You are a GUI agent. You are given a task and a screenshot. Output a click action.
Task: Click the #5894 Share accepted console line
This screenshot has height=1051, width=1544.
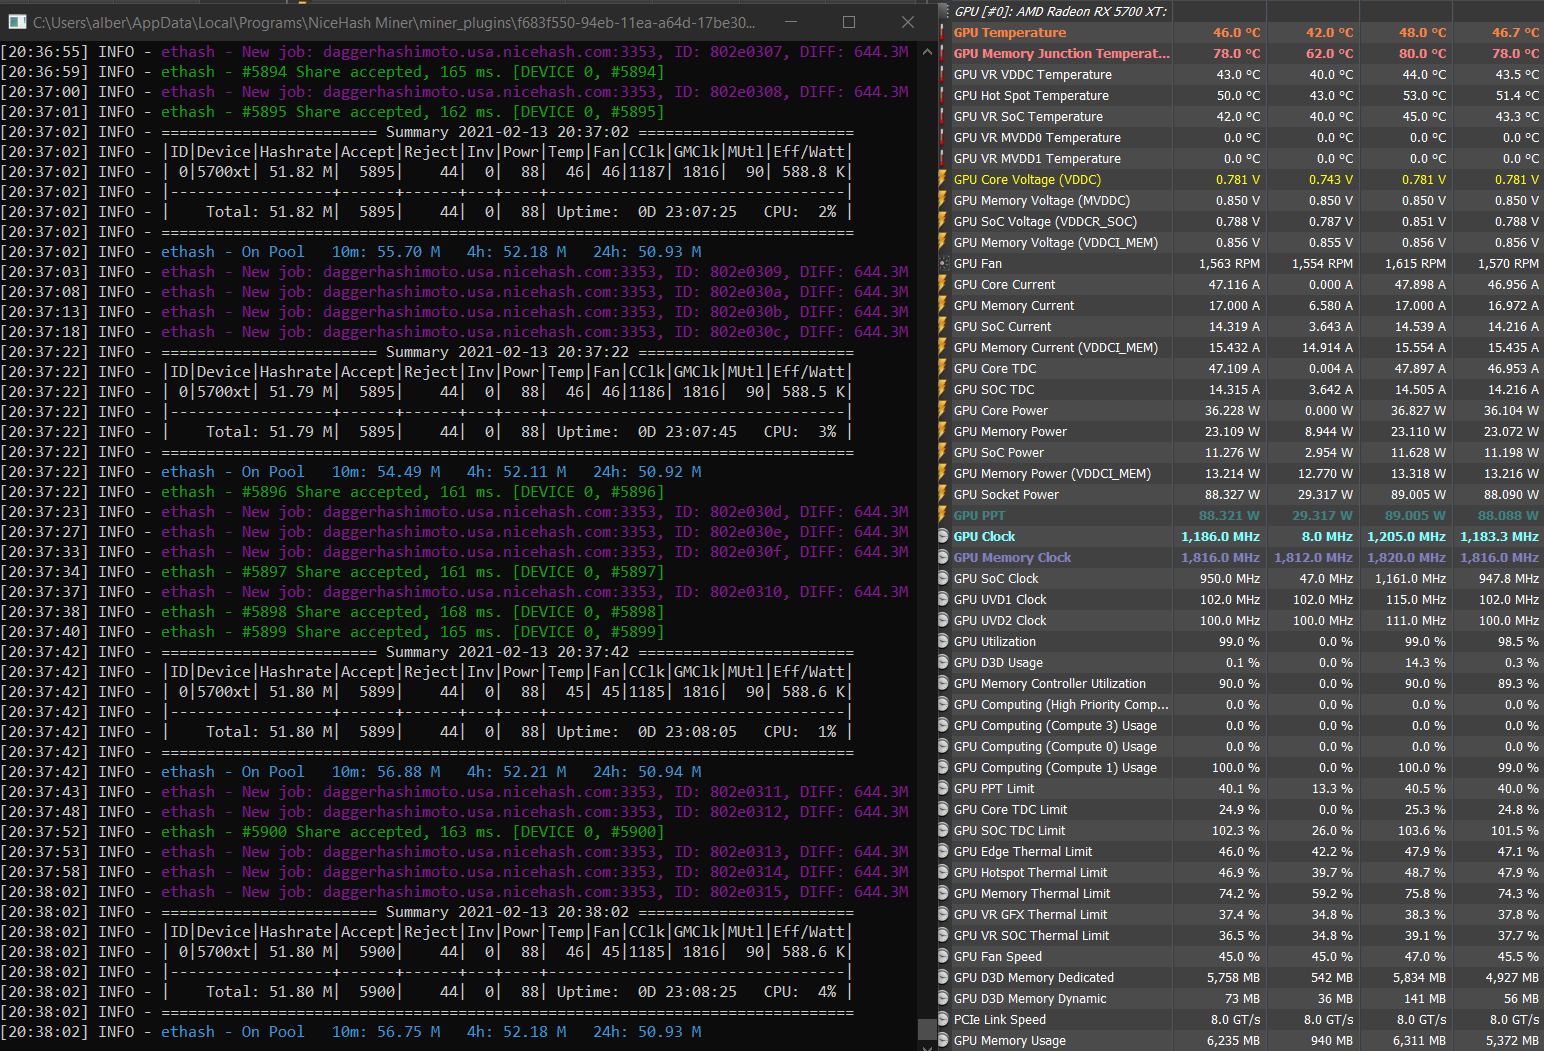(332, 71)
